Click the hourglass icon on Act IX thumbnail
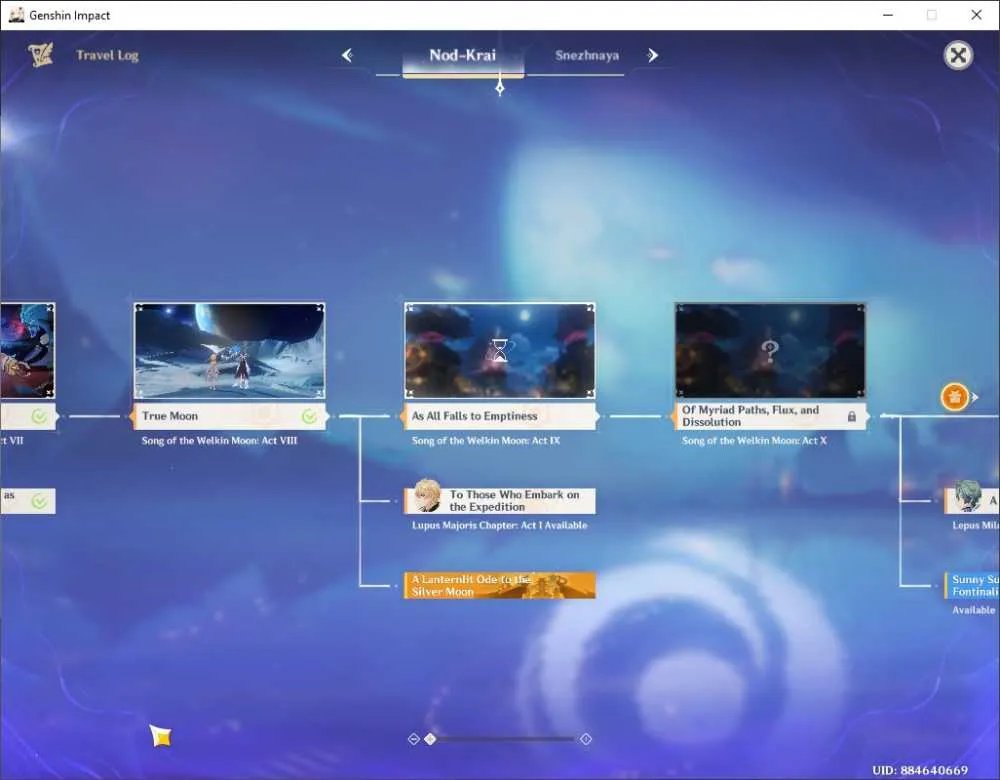The width and height of the screenshot is (1000, 780). 499,351
